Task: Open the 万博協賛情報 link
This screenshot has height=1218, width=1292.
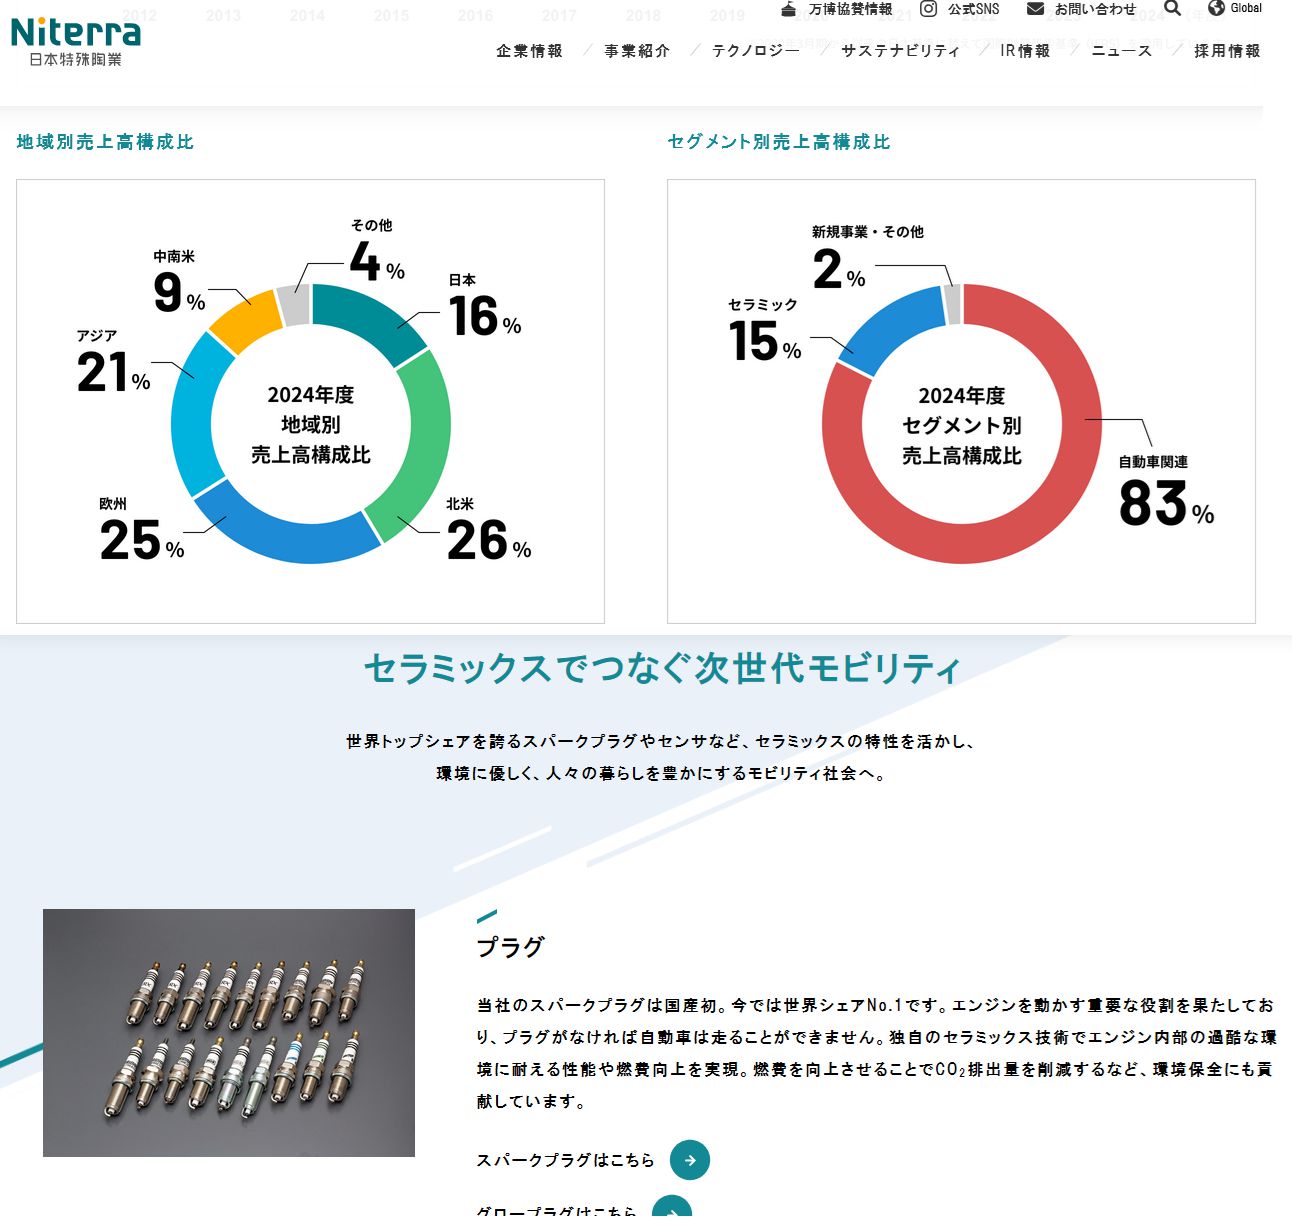Action: tap(850, 9)
